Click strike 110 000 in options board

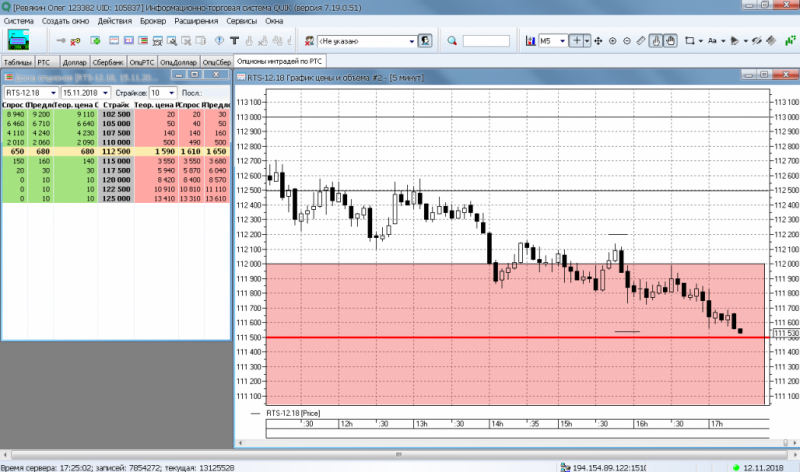[116, 142]
